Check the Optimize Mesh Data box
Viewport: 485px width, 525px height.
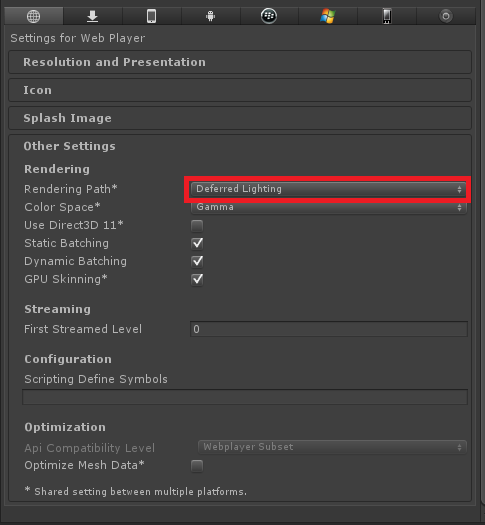click(x=197, y=466)
